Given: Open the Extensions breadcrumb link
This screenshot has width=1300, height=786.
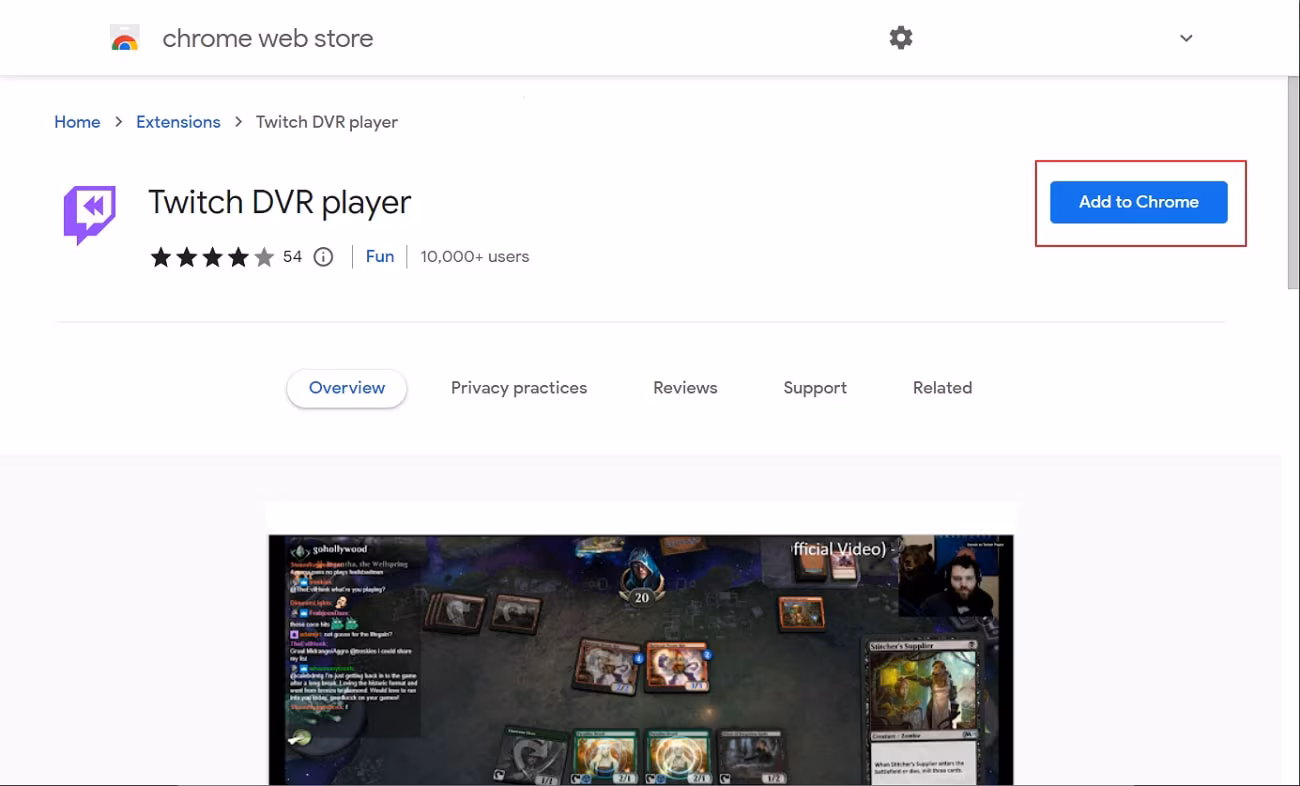Looking at the screenshot, I should pyautogui.click(x=178, y=122).
